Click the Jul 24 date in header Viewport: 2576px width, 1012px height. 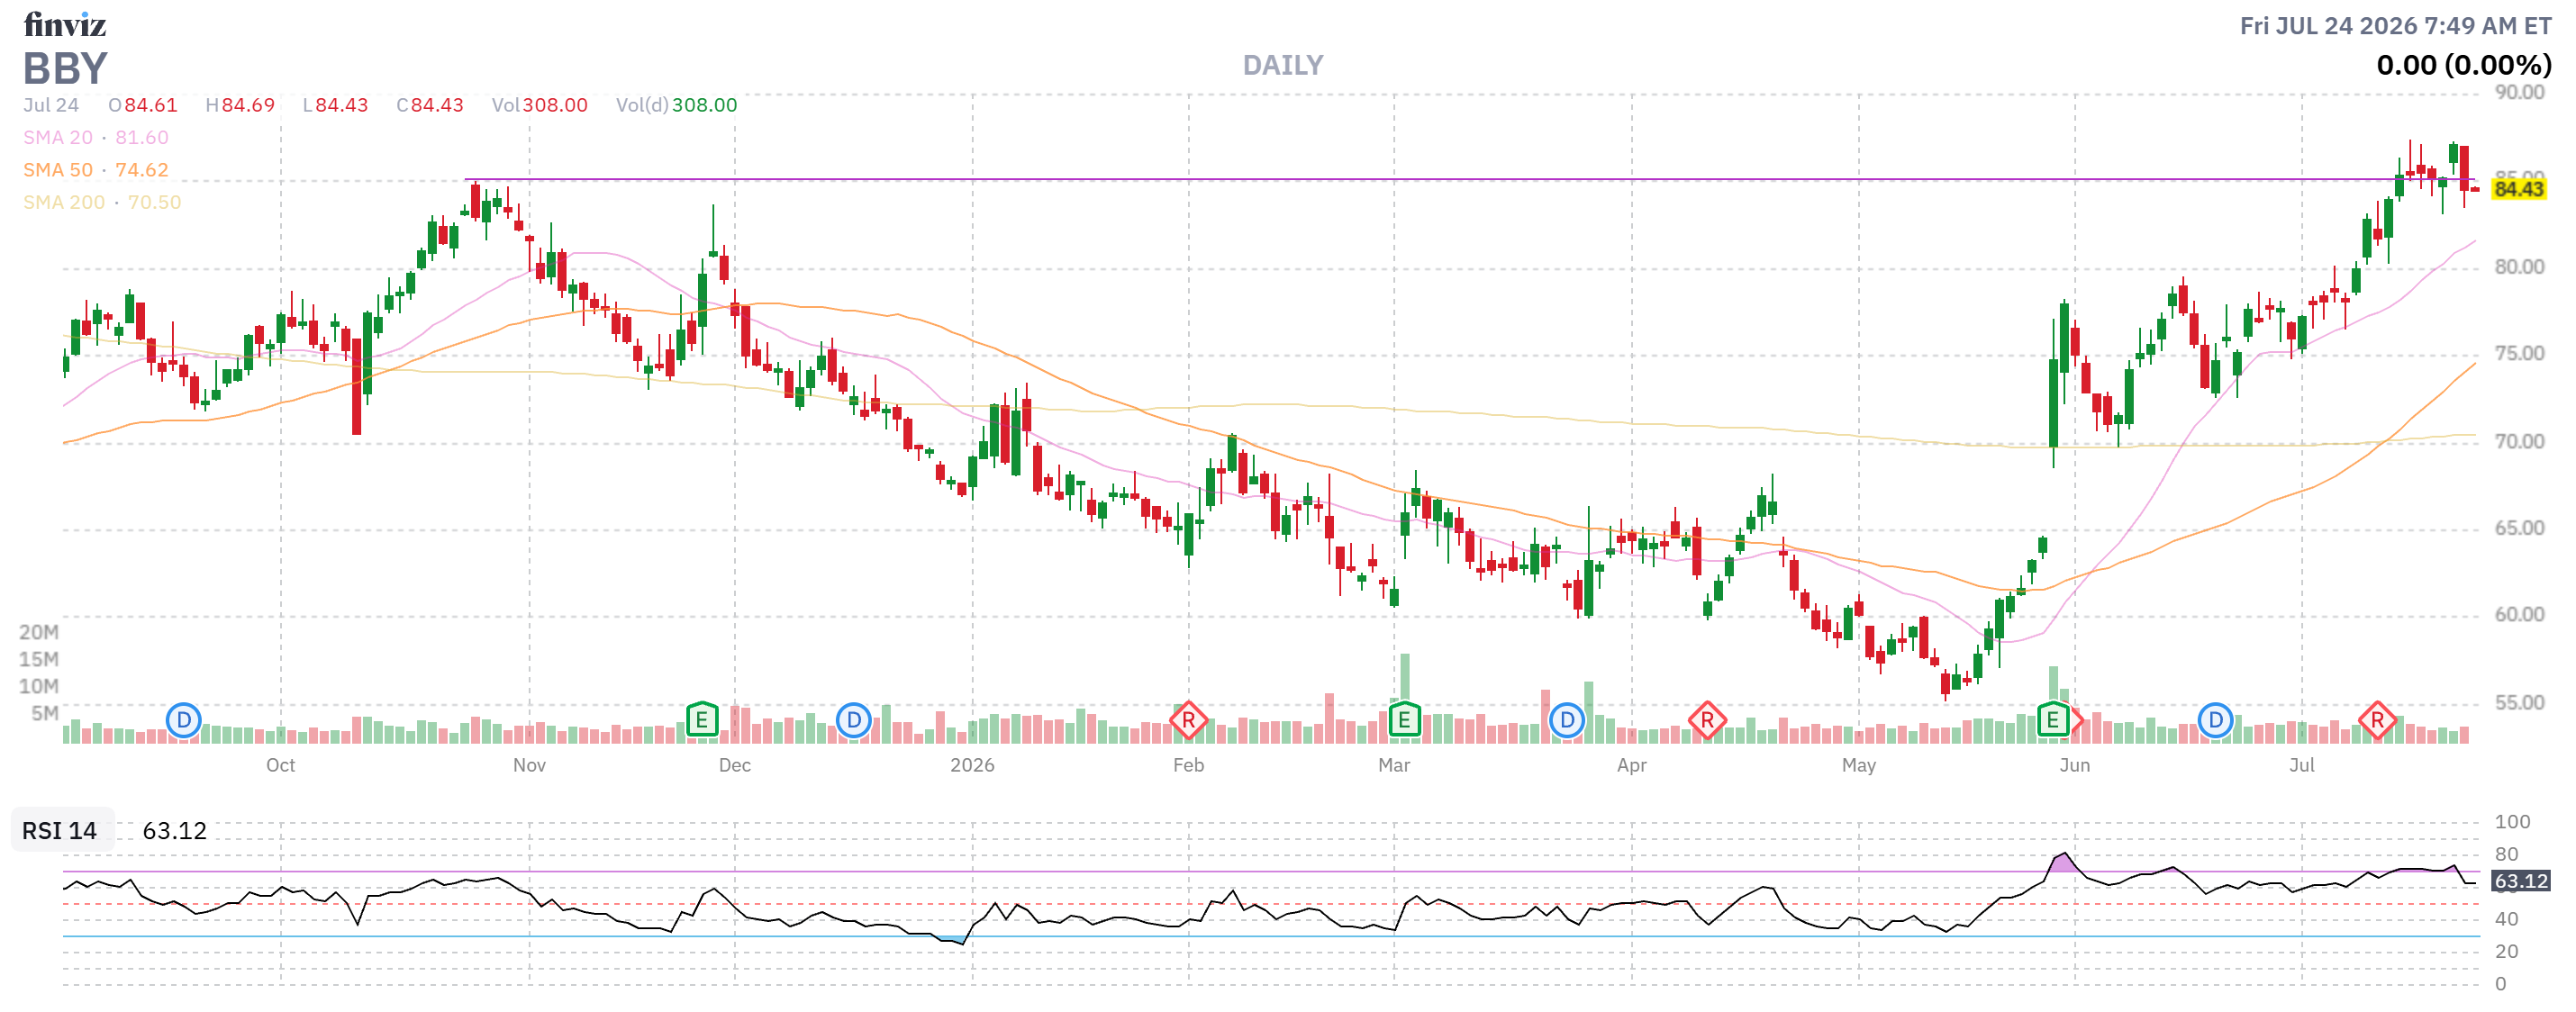(x=51, y=105)
